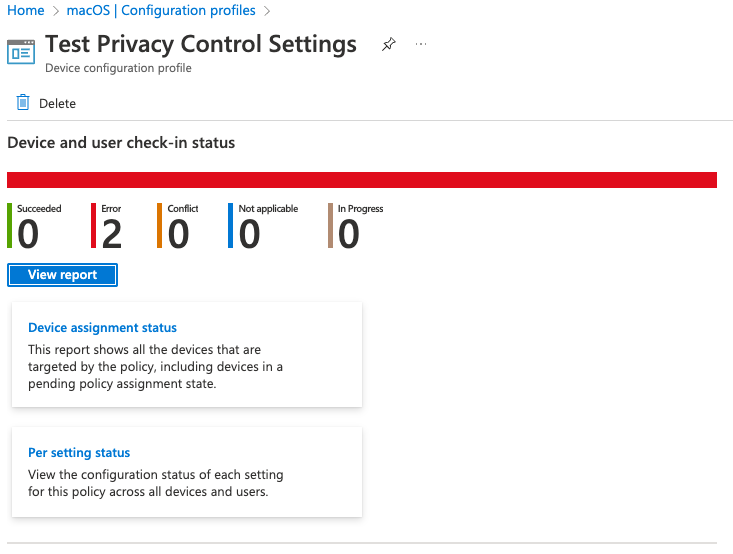The height and width of the screenshot is (554, 733).
Task: Click the pin icon beside the title
Action: click(x=389, y=45)
